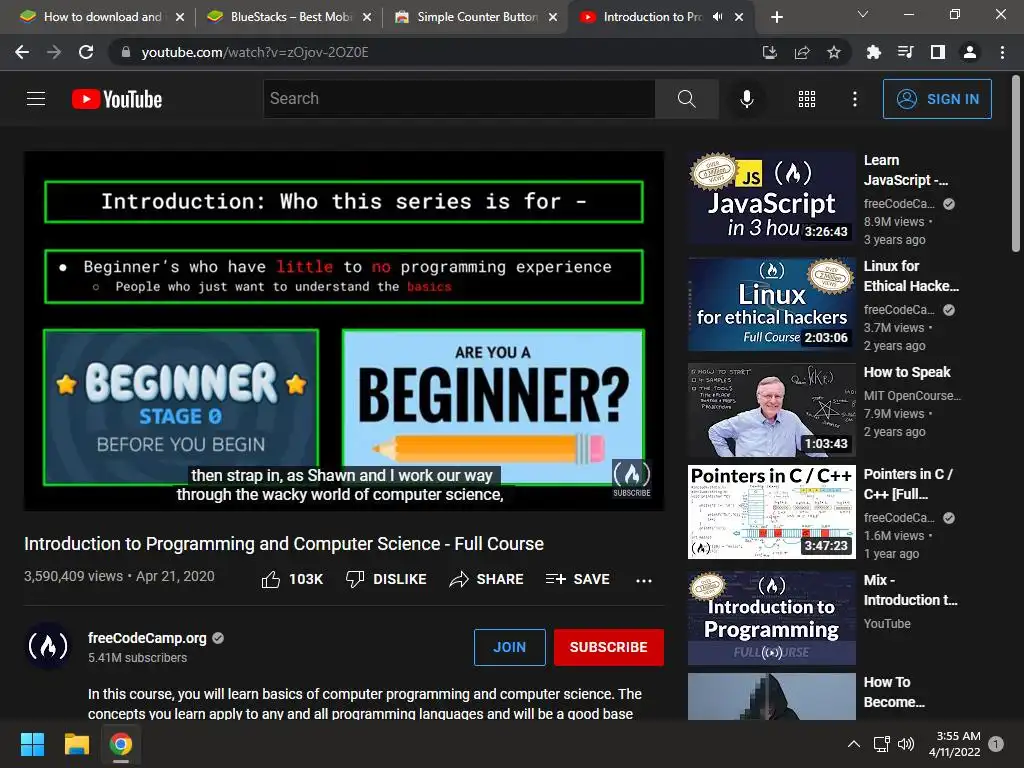Click the YouTube search input field
This screenshot has width=1024, height=768.
point(459,99)
